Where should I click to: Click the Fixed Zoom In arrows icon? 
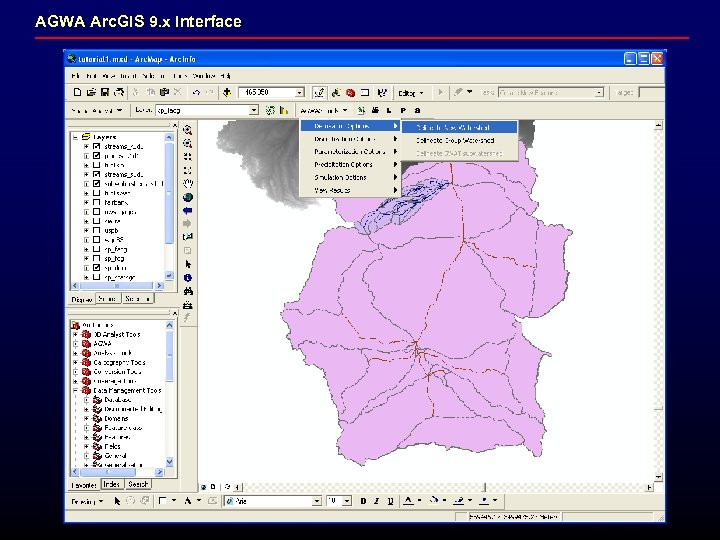[187, 157]
